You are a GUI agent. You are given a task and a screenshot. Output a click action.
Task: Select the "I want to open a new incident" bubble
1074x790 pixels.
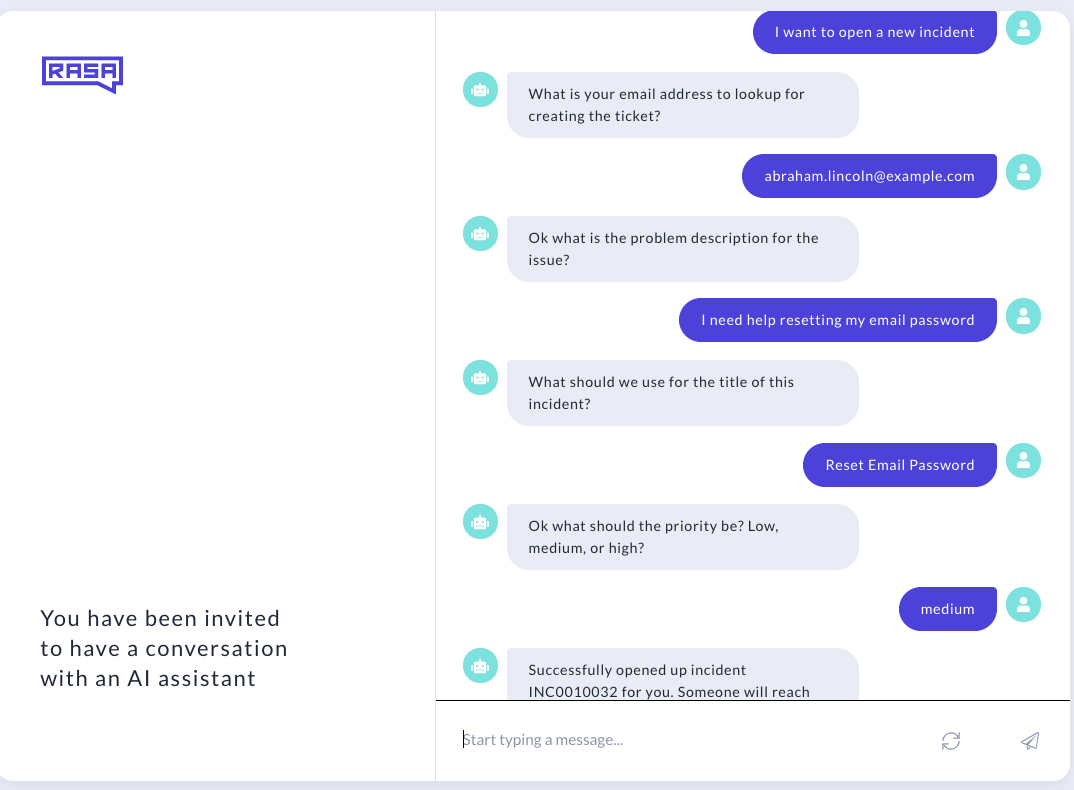point(874,32)
